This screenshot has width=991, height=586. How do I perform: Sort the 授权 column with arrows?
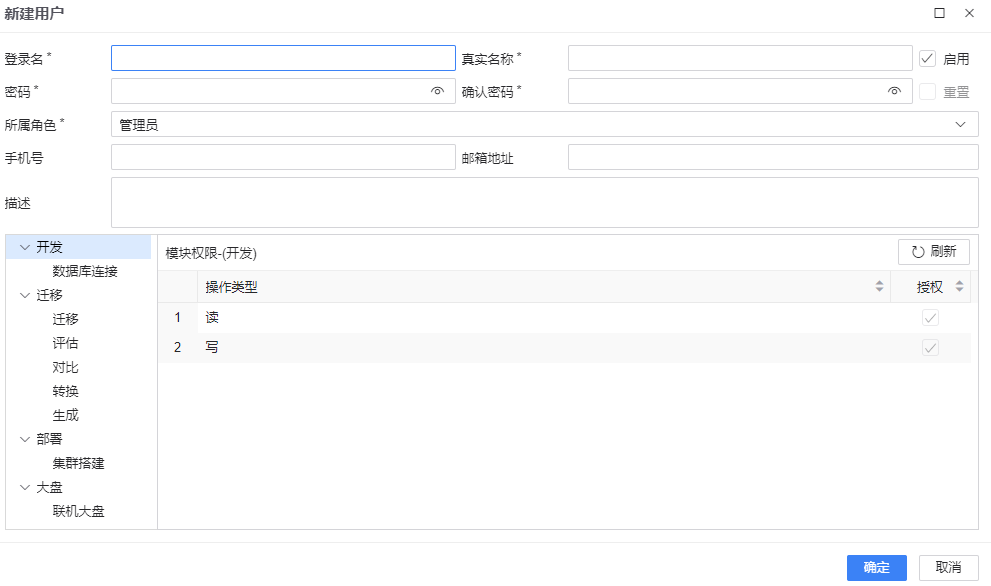(x=959, y=286)
